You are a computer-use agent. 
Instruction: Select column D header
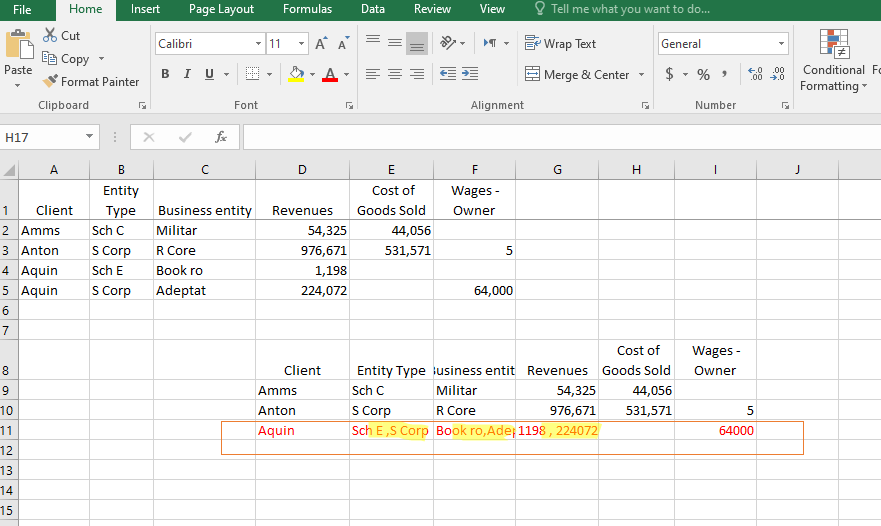pyautogui.click(x=302, y=170)
